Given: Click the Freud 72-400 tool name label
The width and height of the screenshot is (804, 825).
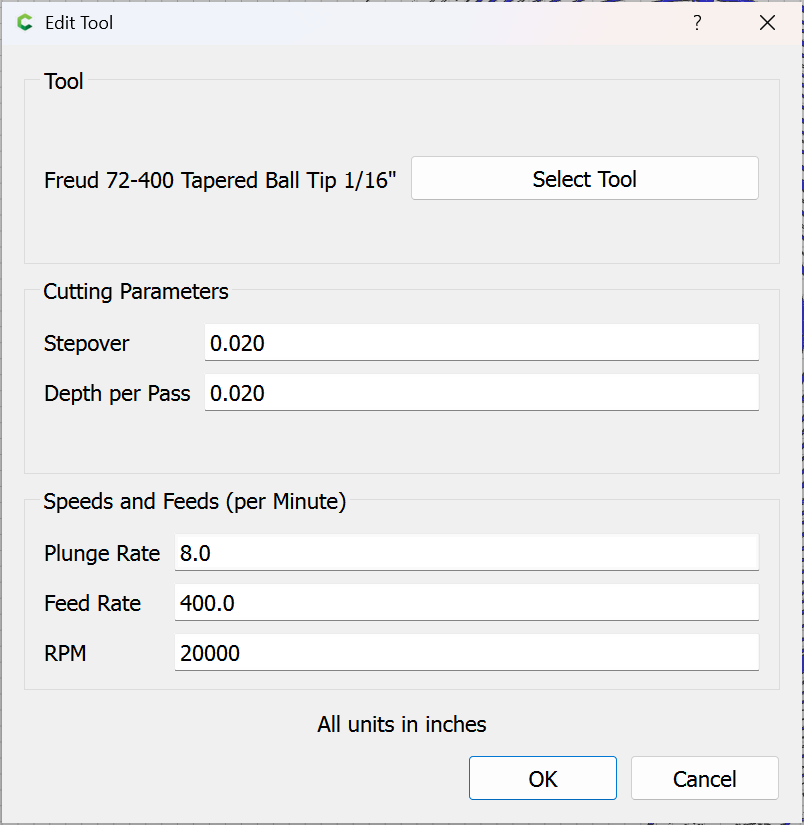Looking at the screenshot, I should tap(220, 180).
